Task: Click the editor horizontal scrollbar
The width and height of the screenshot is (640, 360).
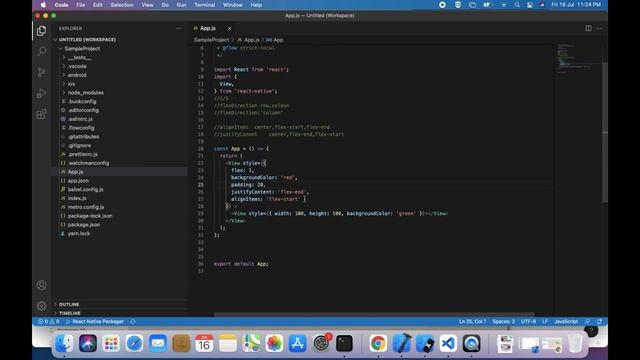Action: [x=374, y=315]
